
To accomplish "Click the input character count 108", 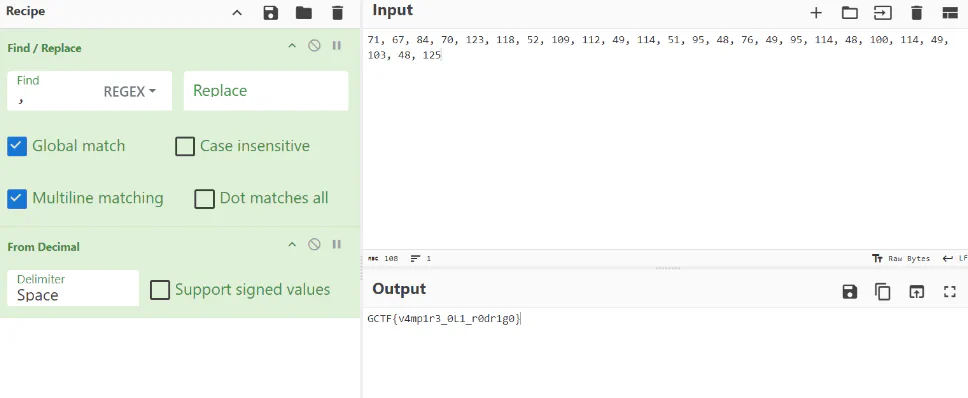I will (383, 259).
